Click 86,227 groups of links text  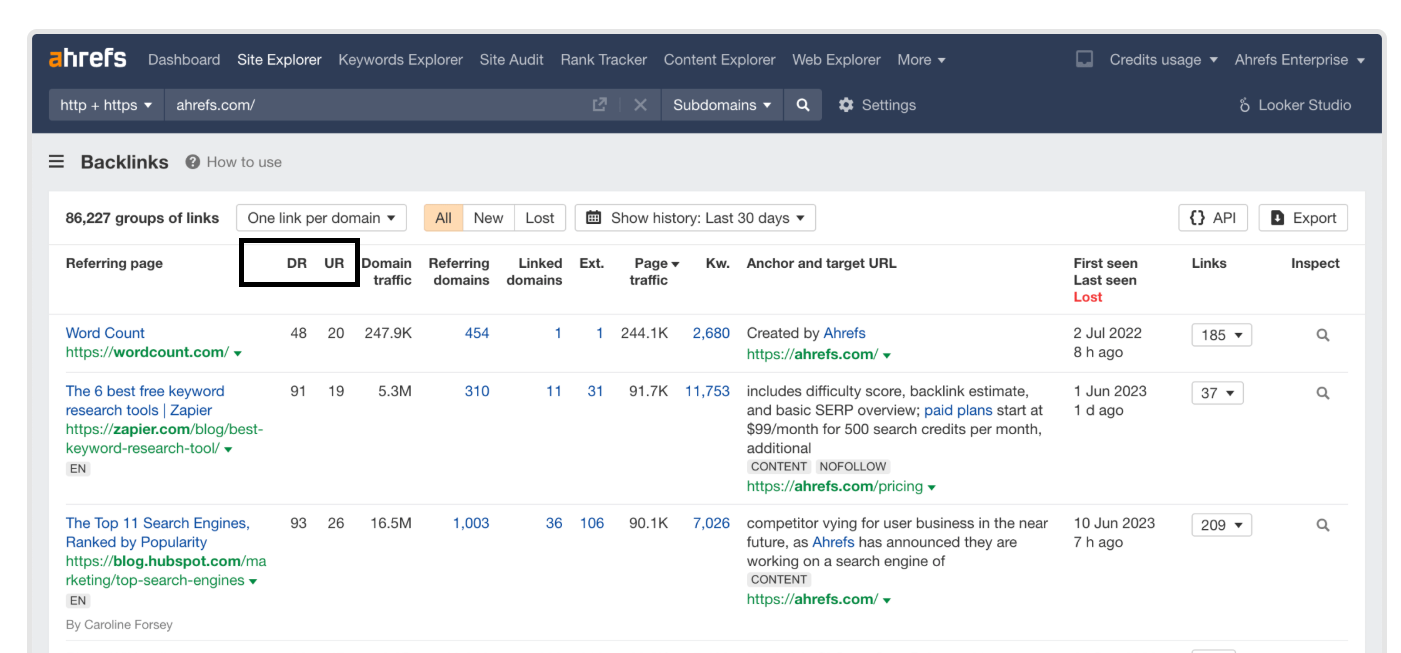point(142,218)
